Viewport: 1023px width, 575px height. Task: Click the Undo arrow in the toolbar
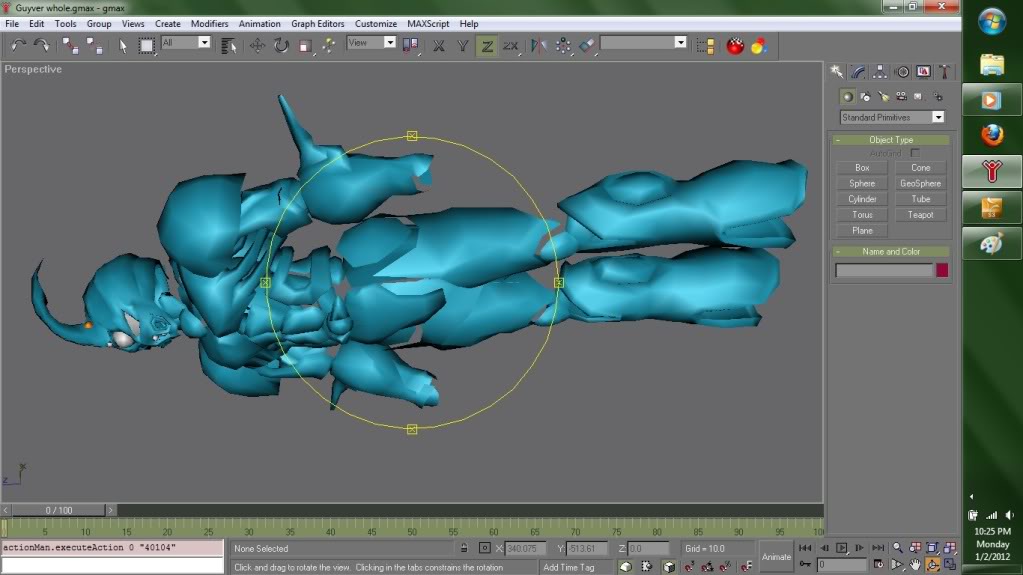[18, 45]
